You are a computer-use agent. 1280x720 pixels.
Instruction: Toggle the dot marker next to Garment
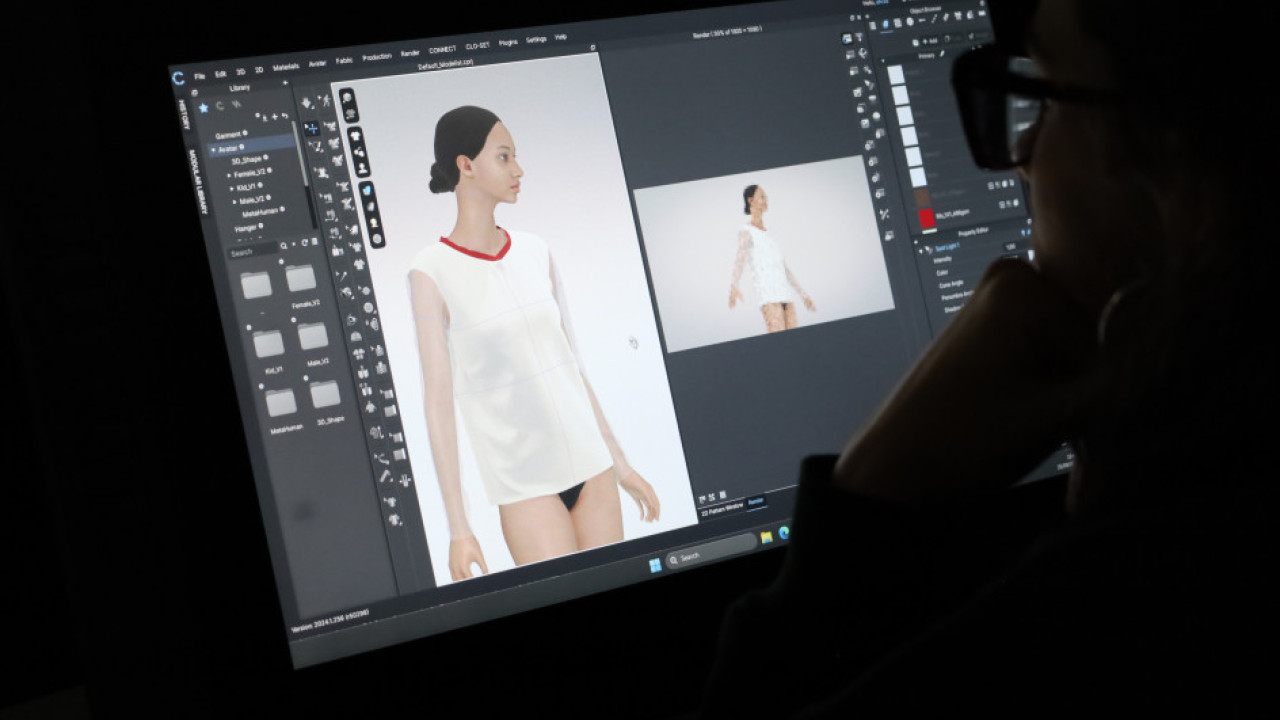click(x=245, y=133)
